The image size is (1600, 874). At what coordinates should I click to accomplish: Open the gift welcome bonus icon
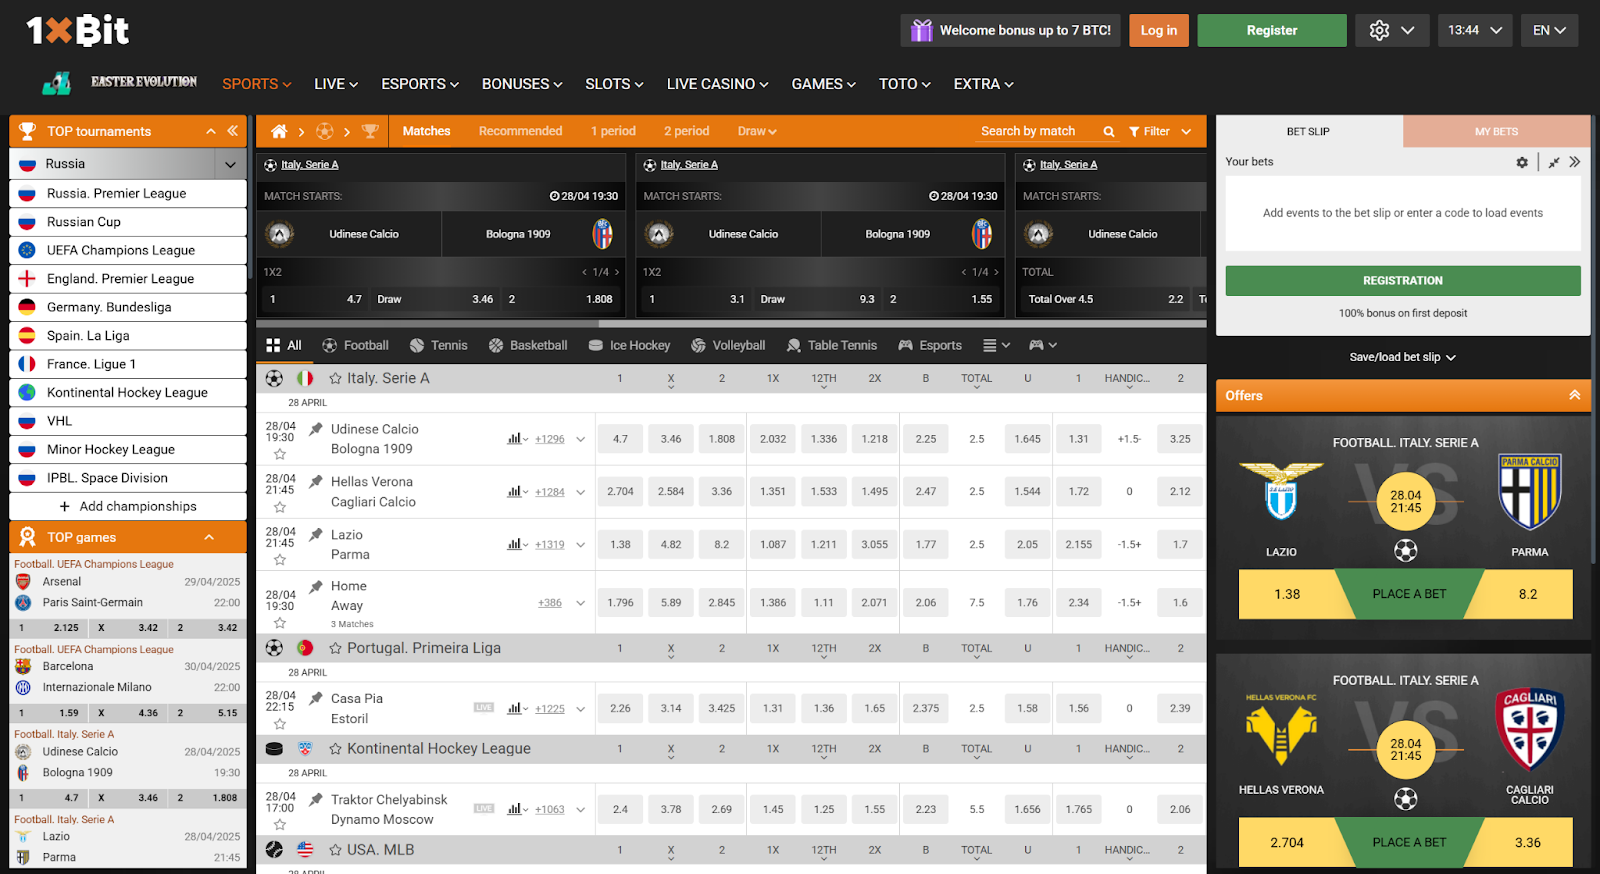(921, 31)
